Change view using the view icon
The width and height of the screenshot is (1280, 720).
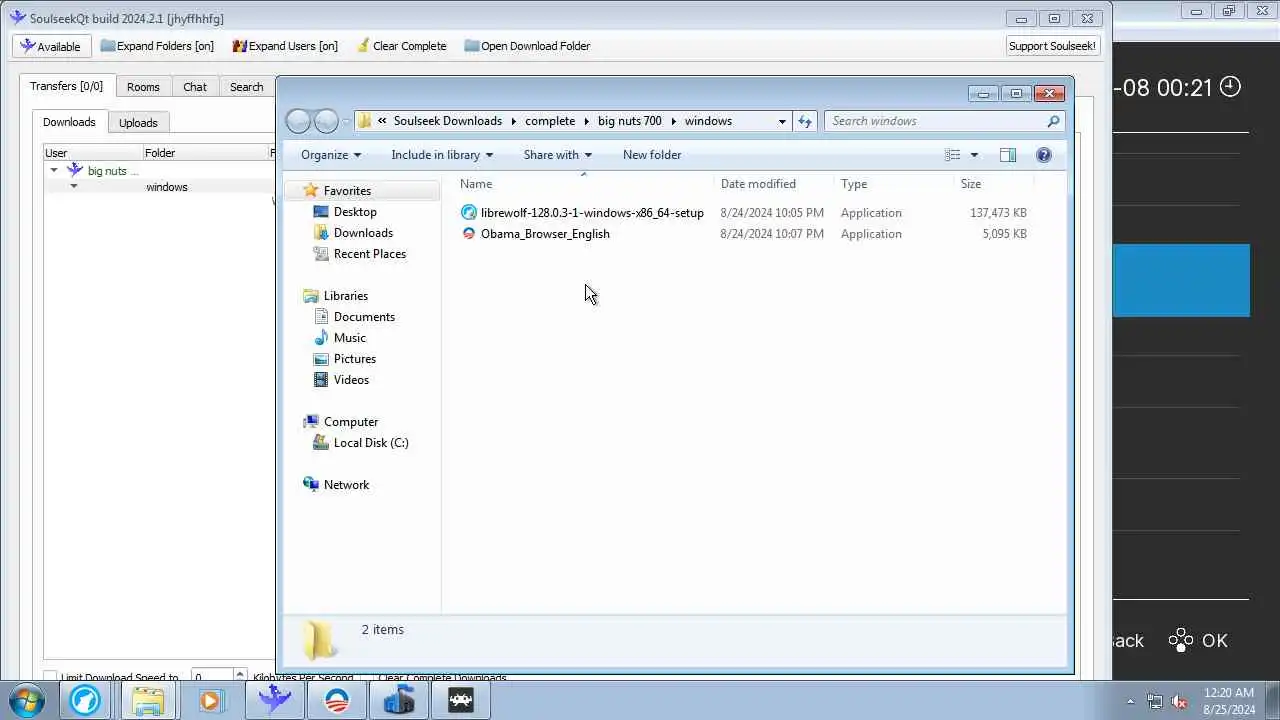[953, 155]
